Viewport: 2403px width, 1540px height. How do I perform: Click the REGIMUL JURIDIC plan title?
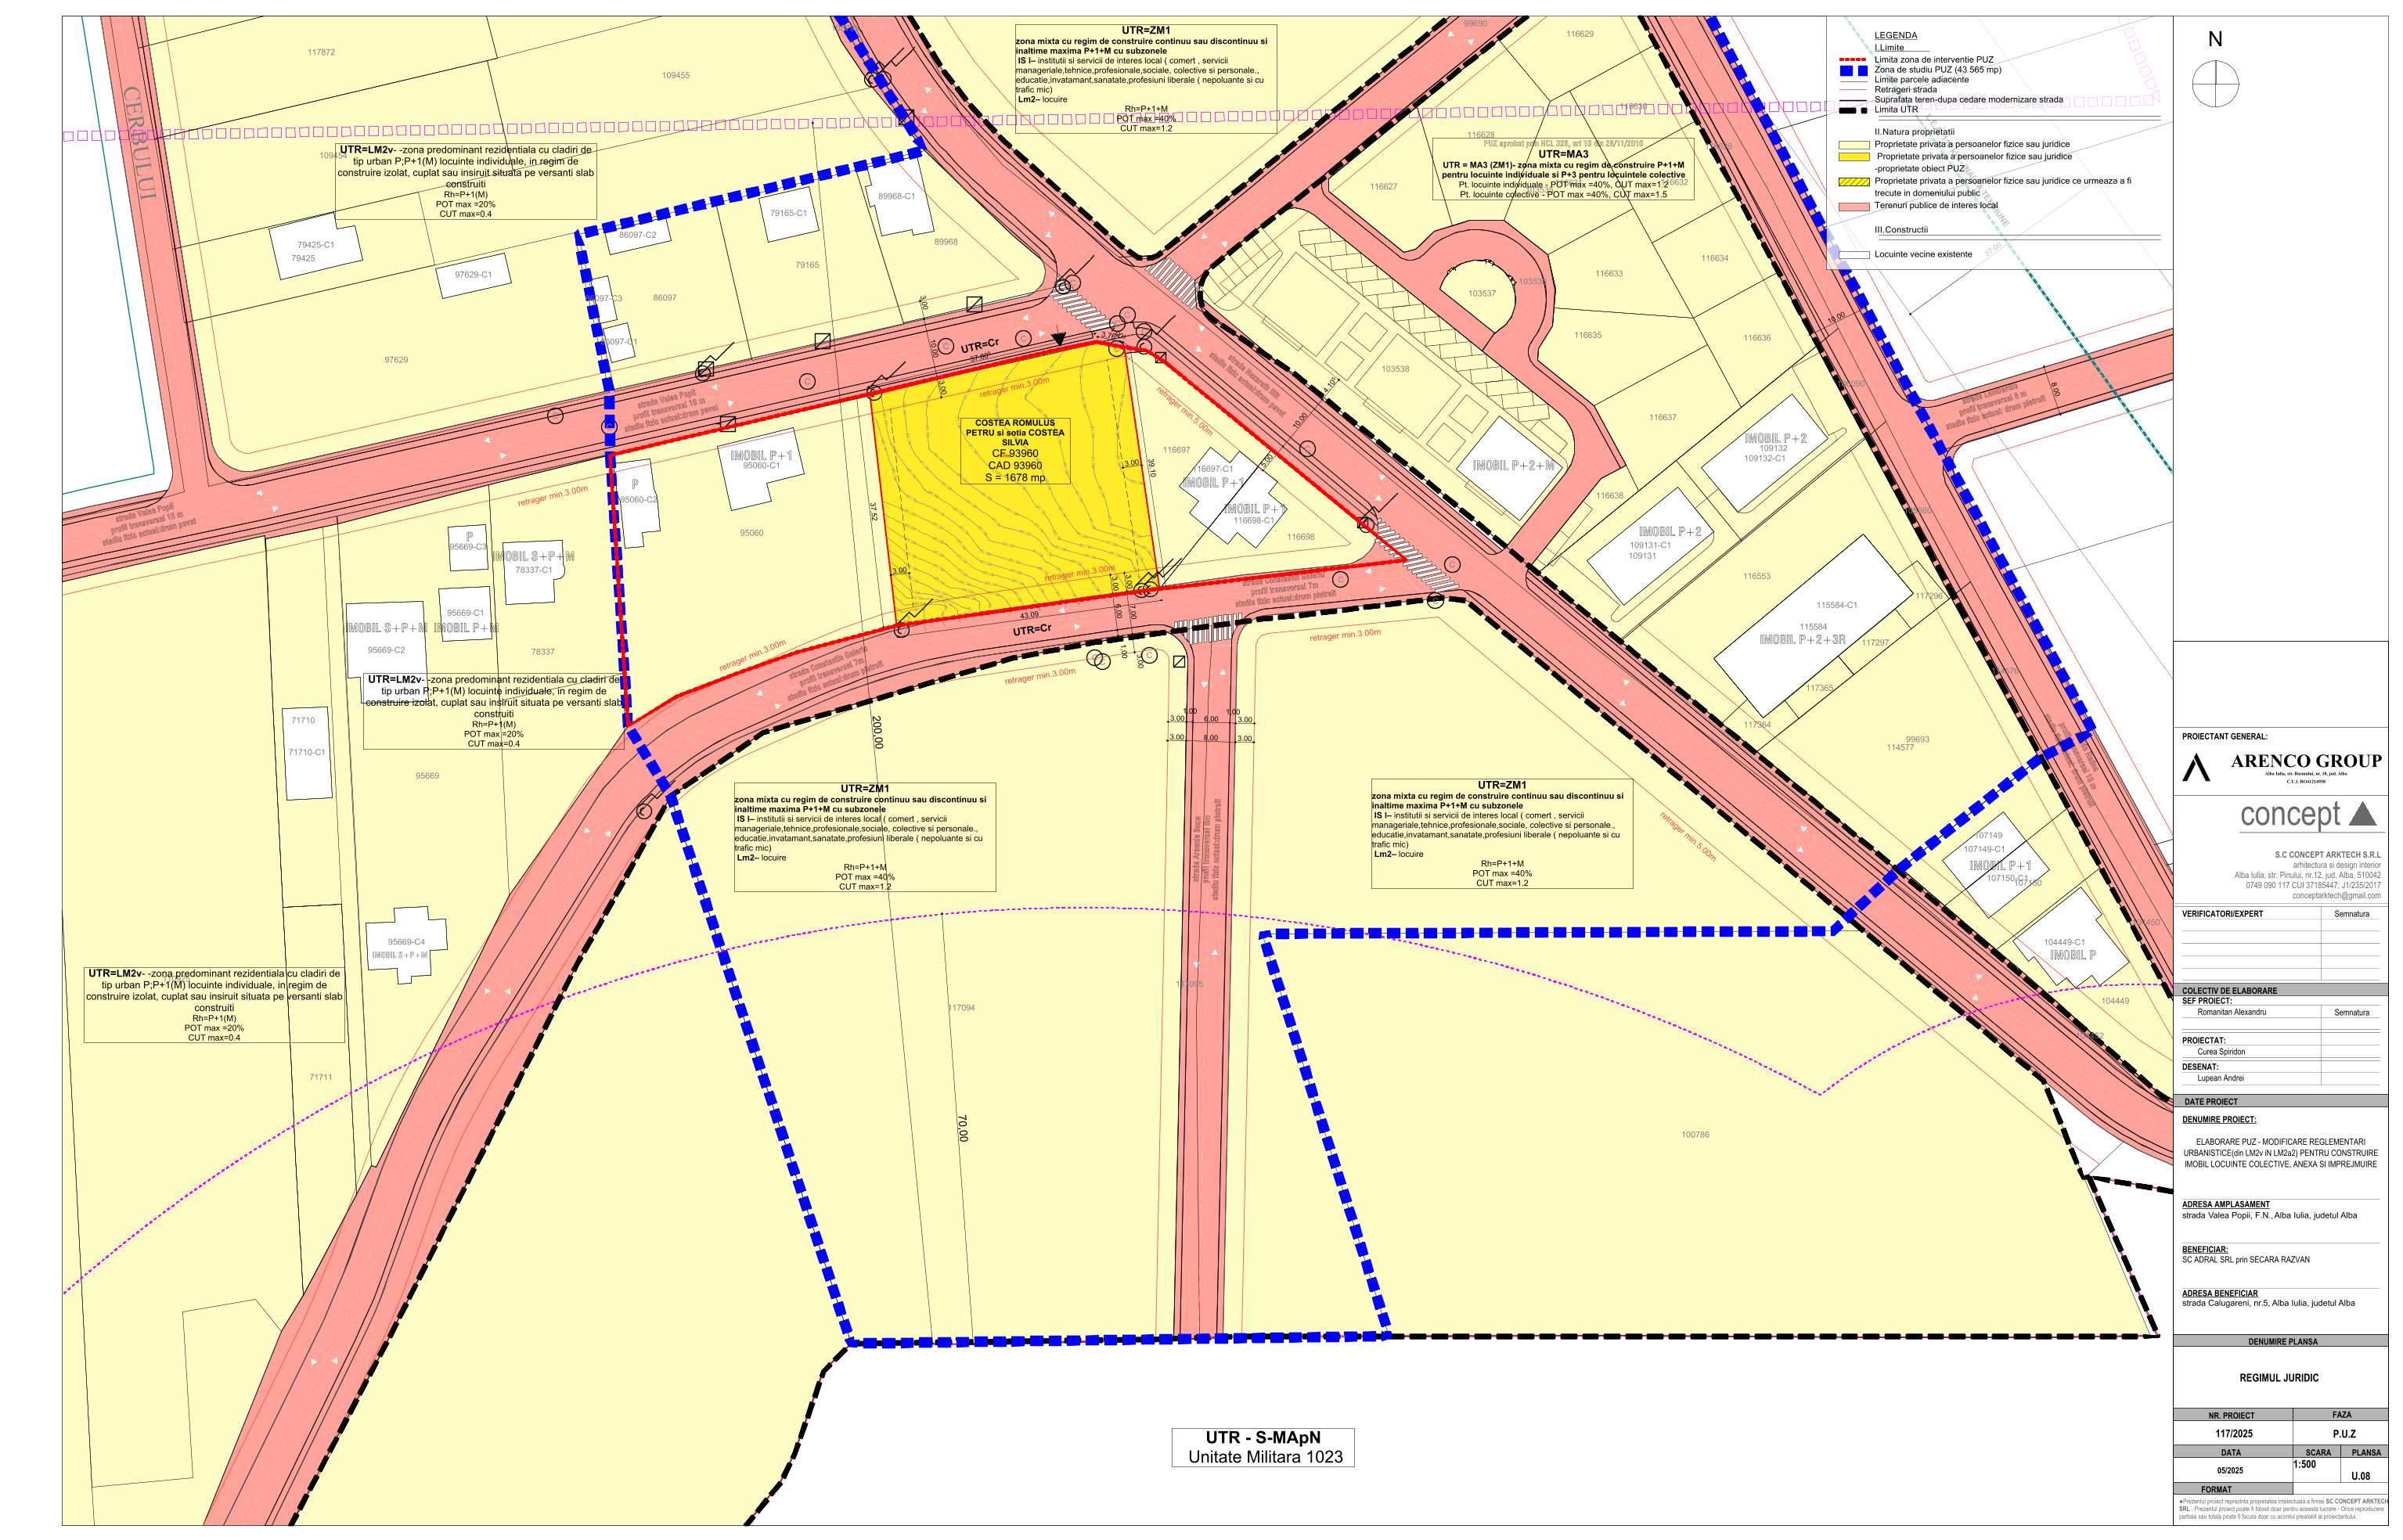click(2279, 1378)
